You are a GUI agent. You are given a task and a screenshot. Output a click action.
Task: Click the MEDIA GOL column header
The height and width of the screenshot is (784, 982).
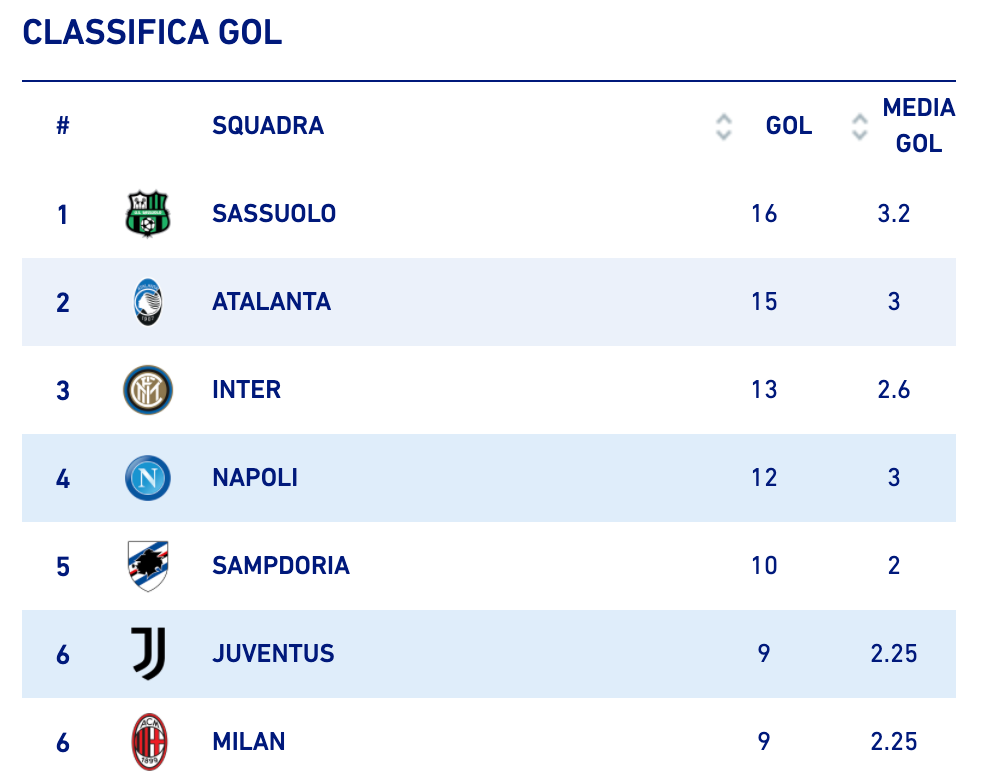(919, 126)
